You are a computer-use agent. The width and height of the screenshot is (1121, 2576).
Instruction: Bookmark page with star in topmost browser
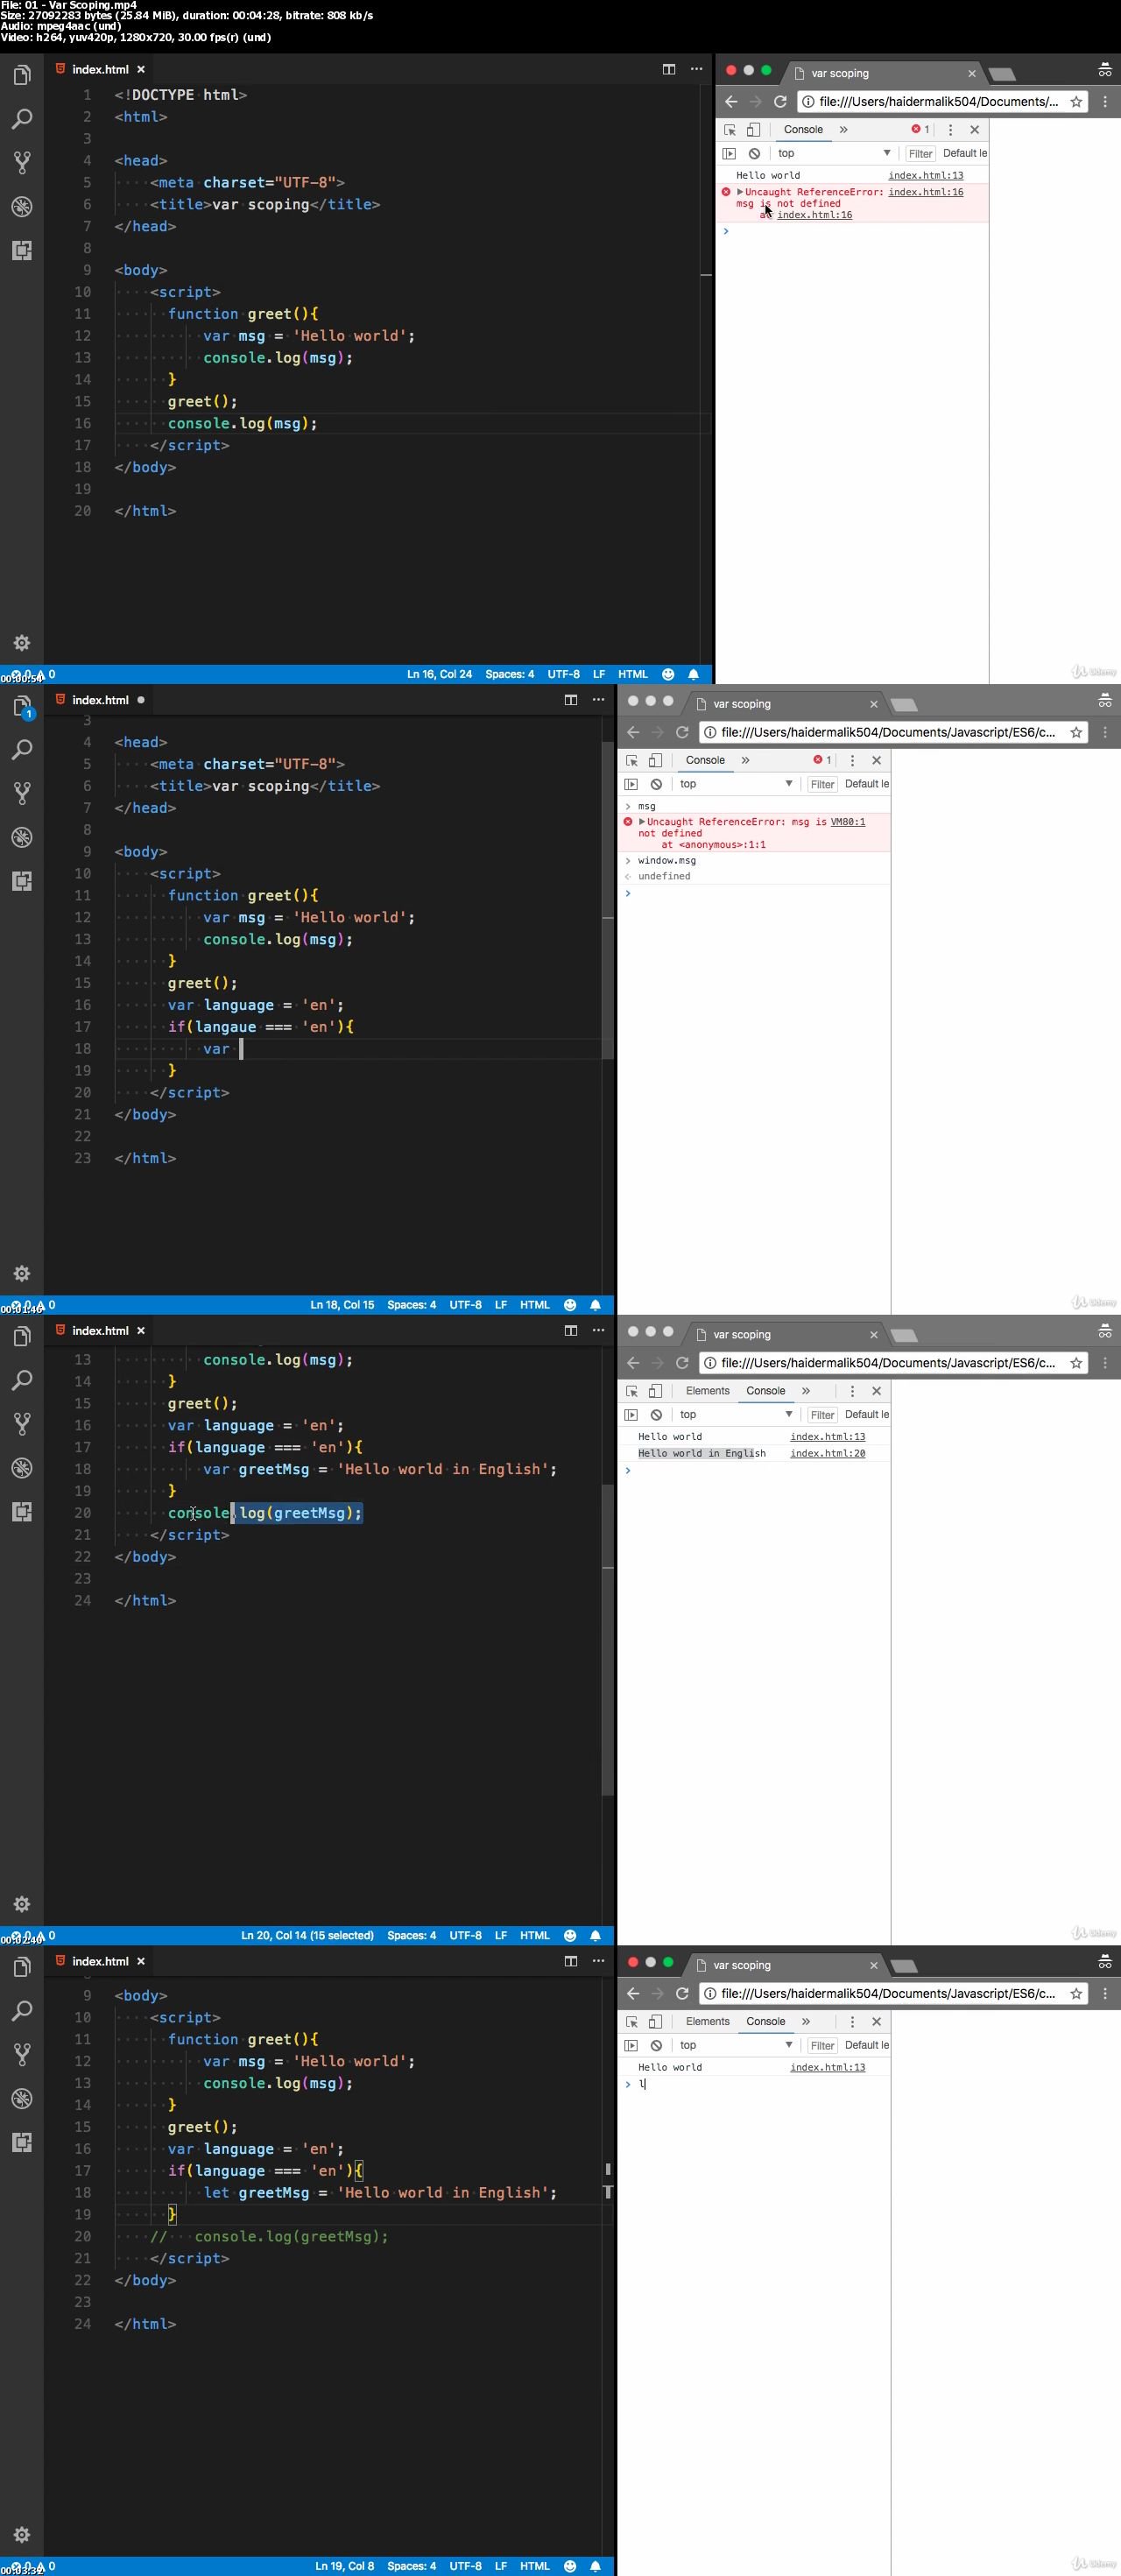1076,101
